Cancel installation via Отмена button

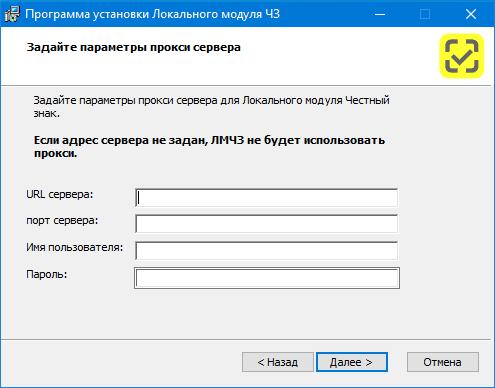pyautogui.click(x=443, y=362)
